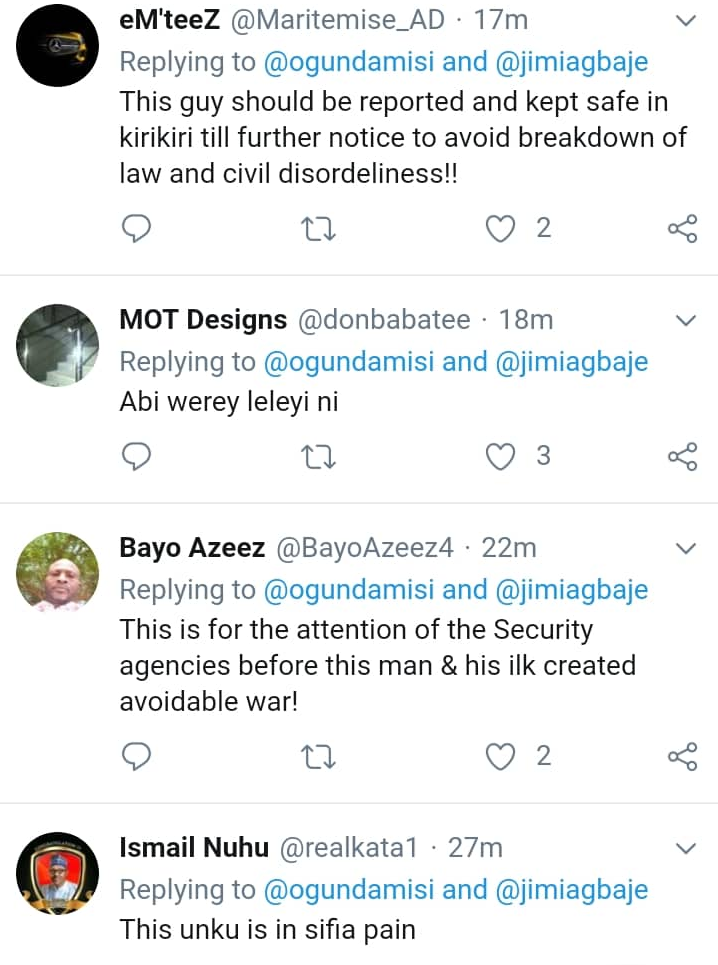Retweet eM'teeZ's kirikiri tweet

(318, 229)
